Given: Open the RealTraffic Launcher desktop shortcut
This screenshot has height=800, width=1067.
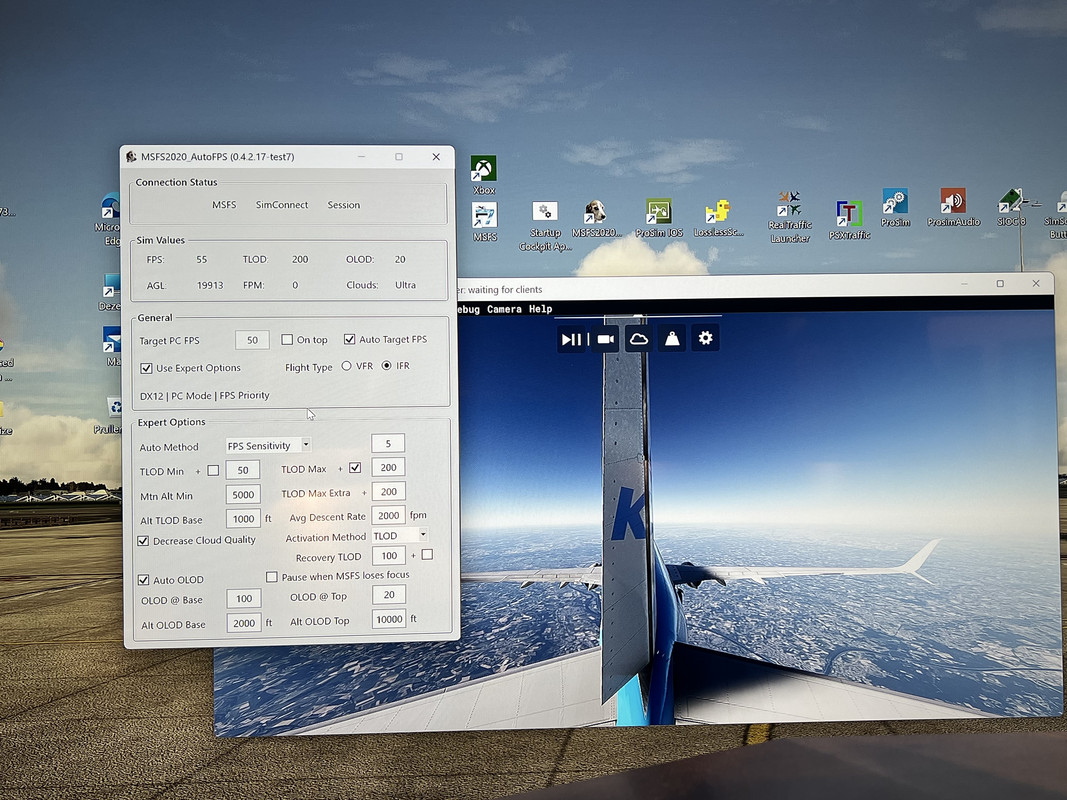Looking at the screenshot, I should [x=789, y=217].
